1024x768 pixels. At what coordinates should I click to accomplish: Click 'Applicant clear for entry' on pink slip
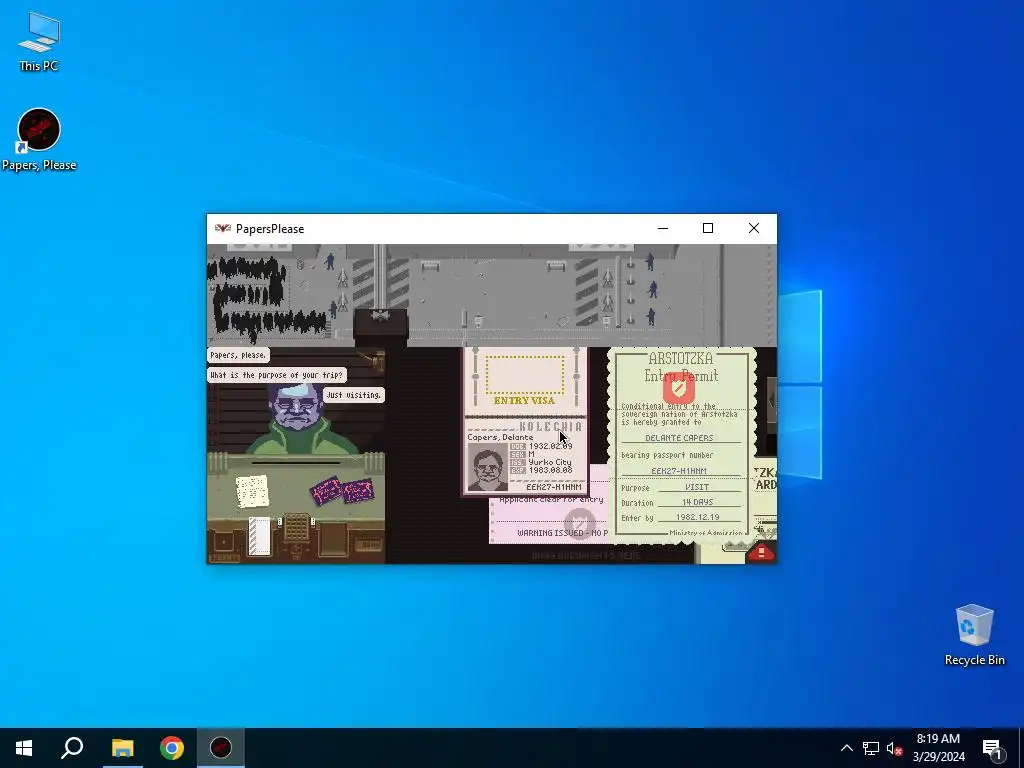point(551,500)
